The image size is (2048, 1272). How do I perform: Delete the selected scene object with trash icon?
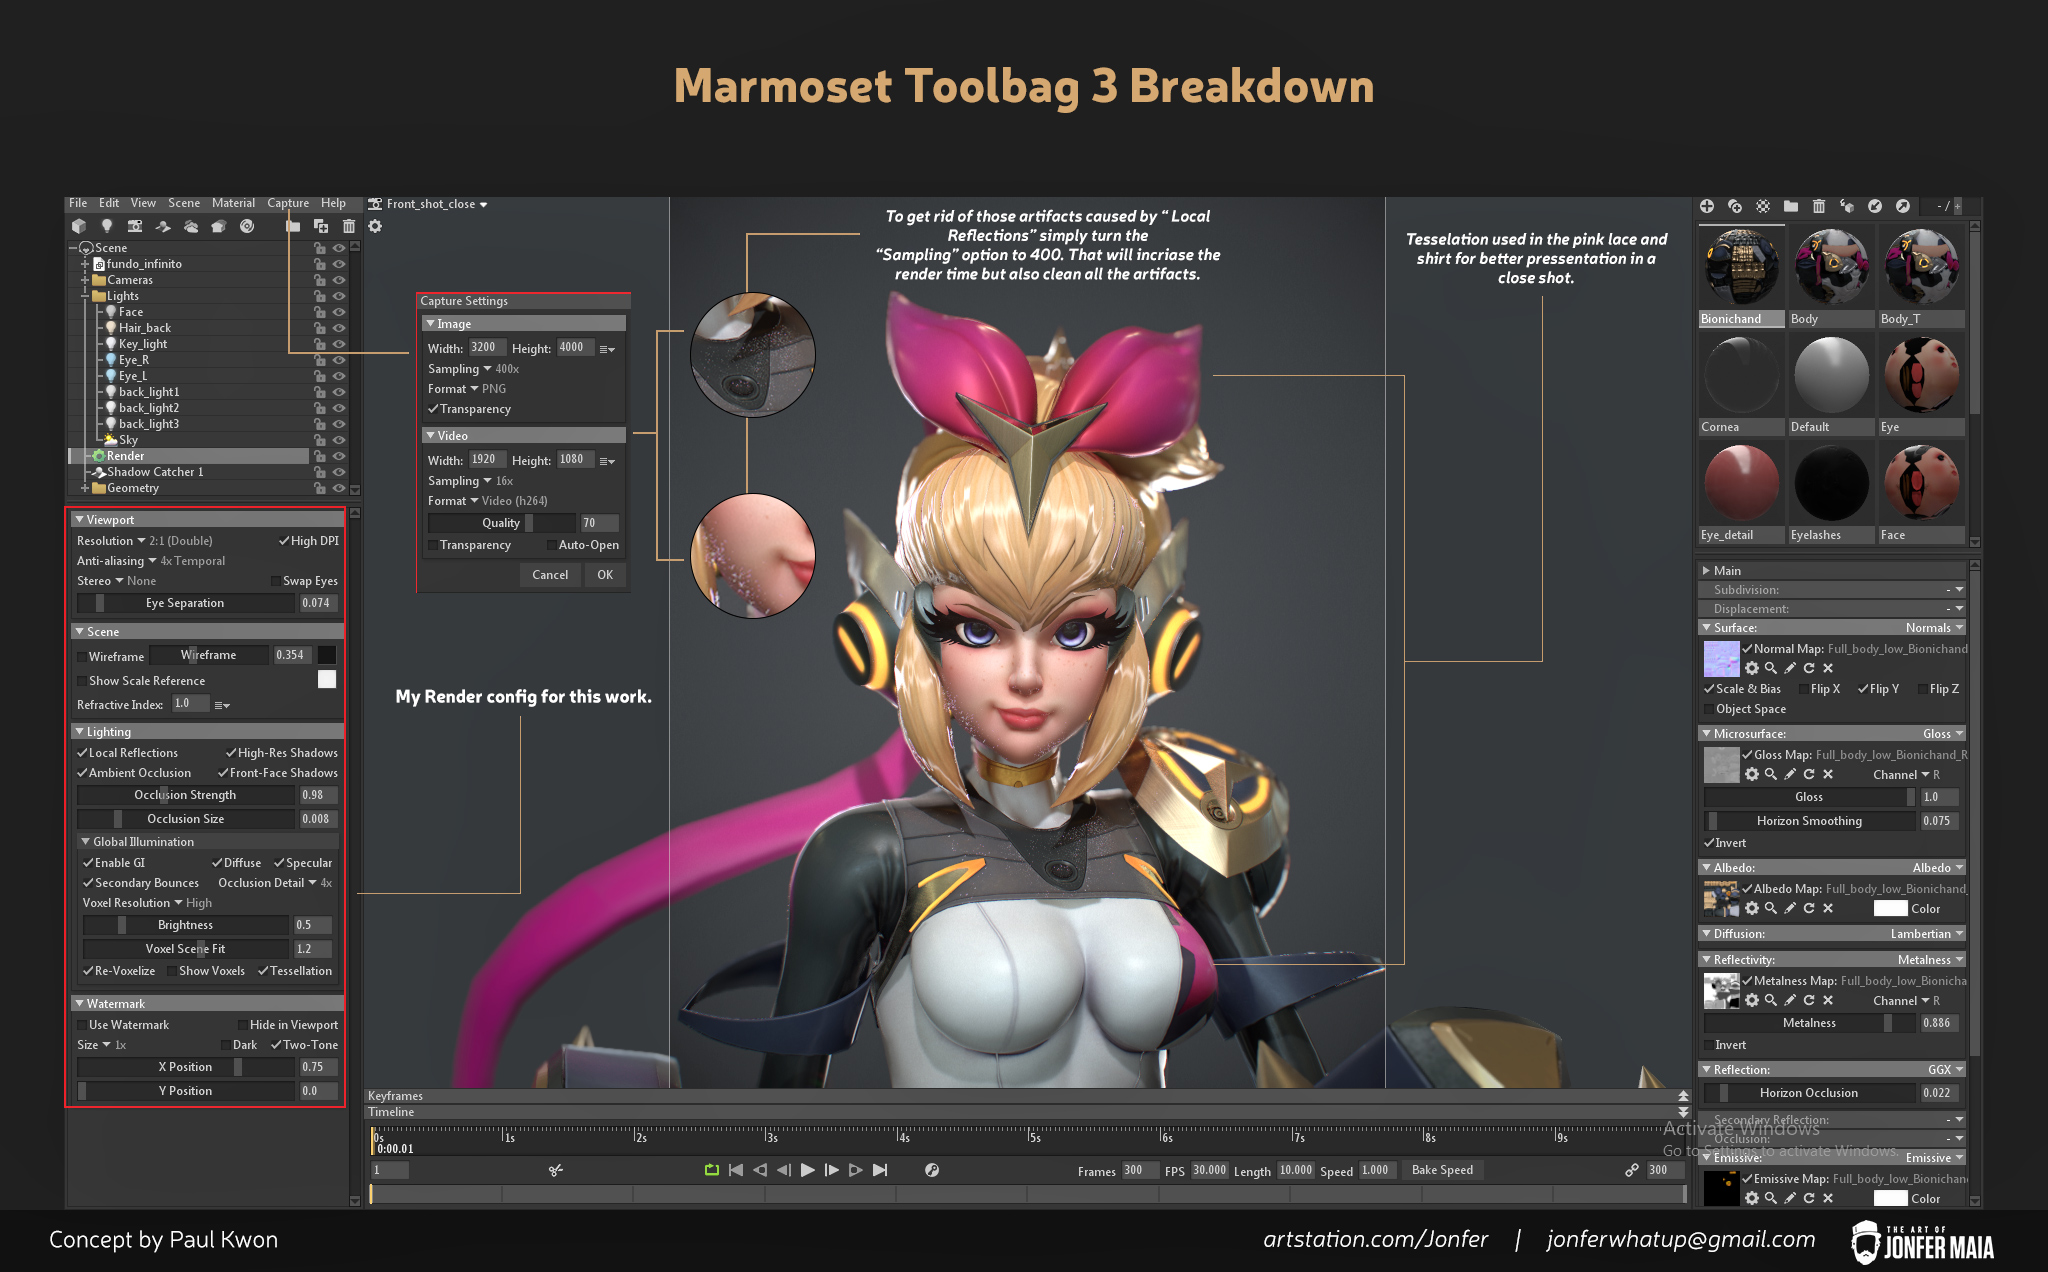(349, 226)
